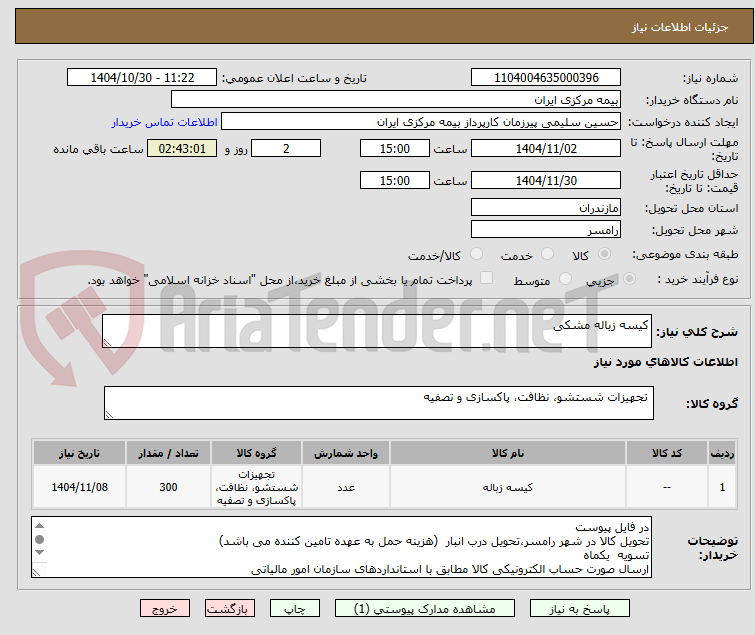Click the resize handle of buyer notes box
The image size is (755, 635).
point(37,572)
